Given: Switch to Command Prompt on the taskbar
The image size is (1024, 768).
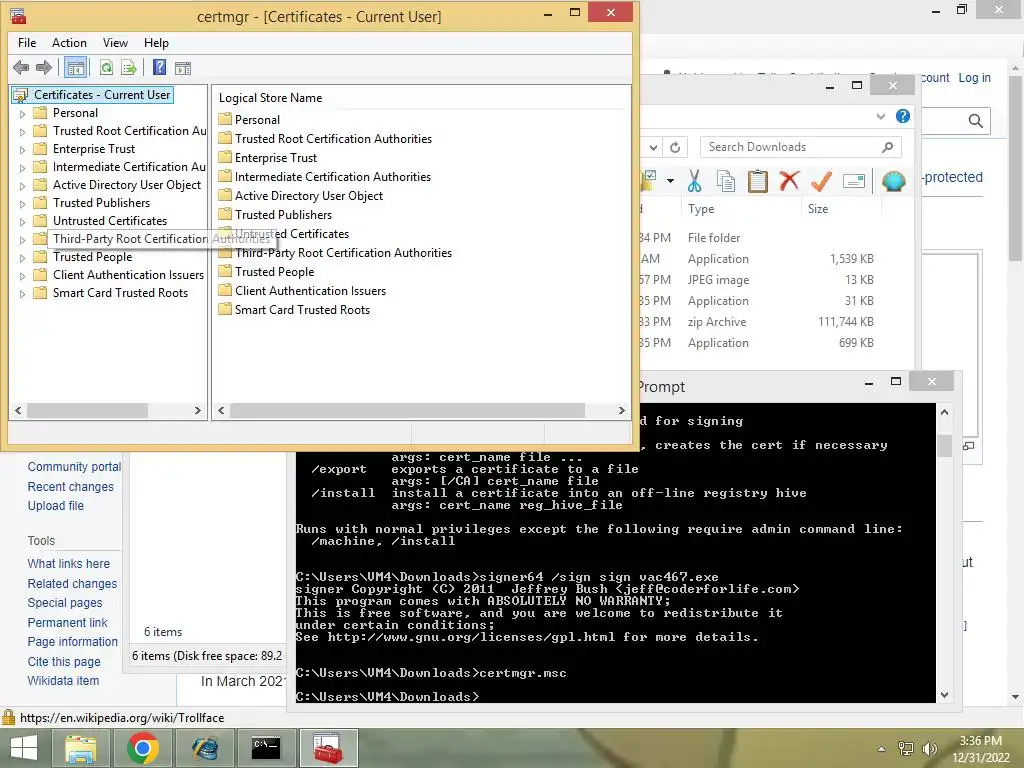Looking at the screenshot, I should pos(266,748).
